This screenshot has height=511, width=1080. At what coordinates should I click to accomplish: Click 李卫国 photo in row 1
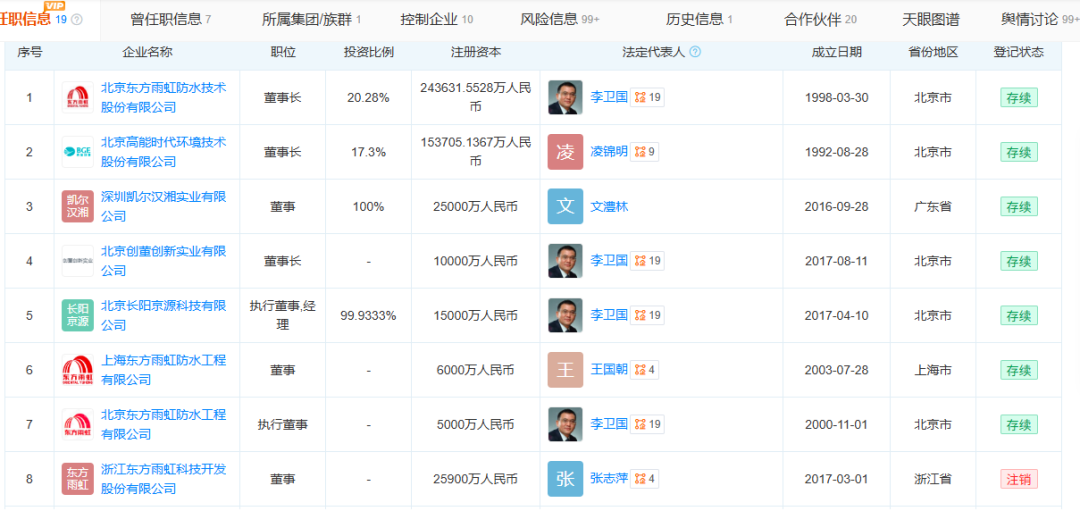coord(565,97)
